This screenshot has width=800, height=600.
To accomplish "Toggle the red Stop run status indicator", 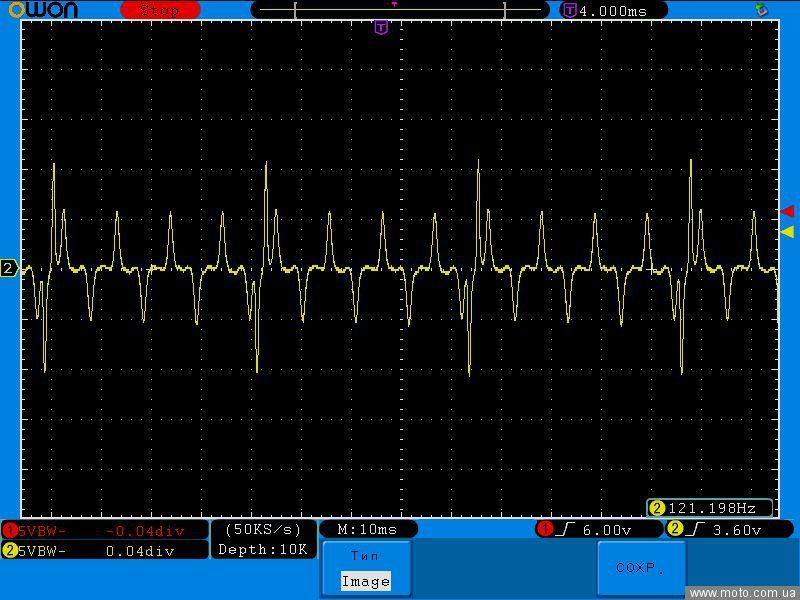I will [x=160, y=10].
